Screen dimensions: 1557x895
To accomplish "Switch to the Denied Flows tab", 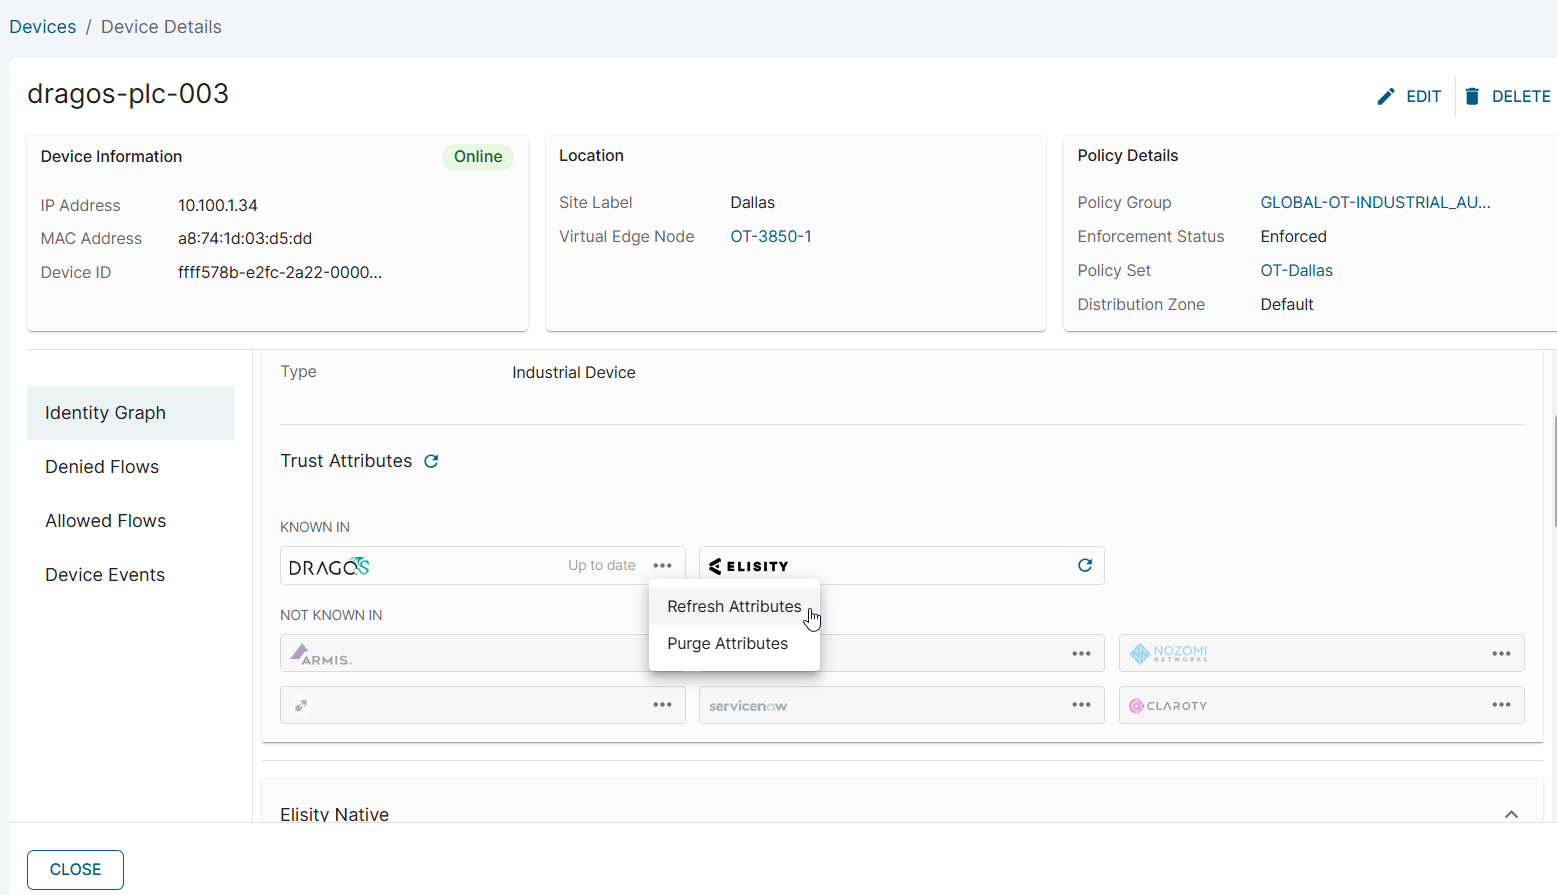I will pyautogui.click(x=102, y=467).
